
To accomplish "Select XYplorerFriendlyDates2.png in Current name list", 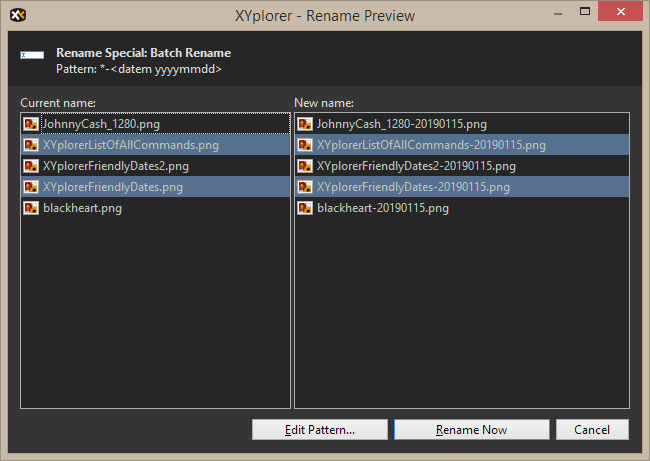I will tap(155, 166).
